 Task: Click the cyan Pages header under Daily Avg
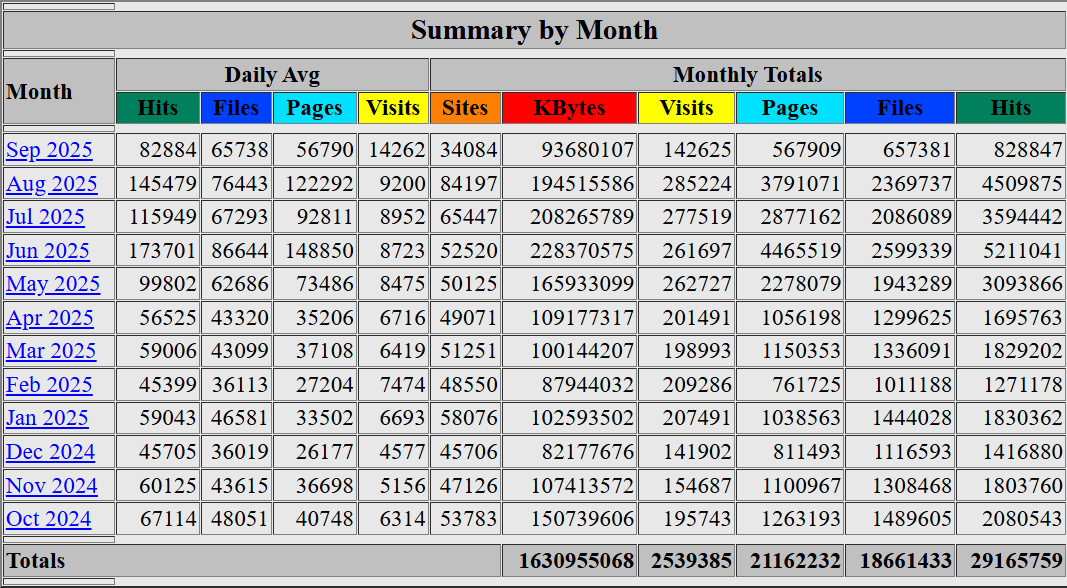tap(314, 108)
